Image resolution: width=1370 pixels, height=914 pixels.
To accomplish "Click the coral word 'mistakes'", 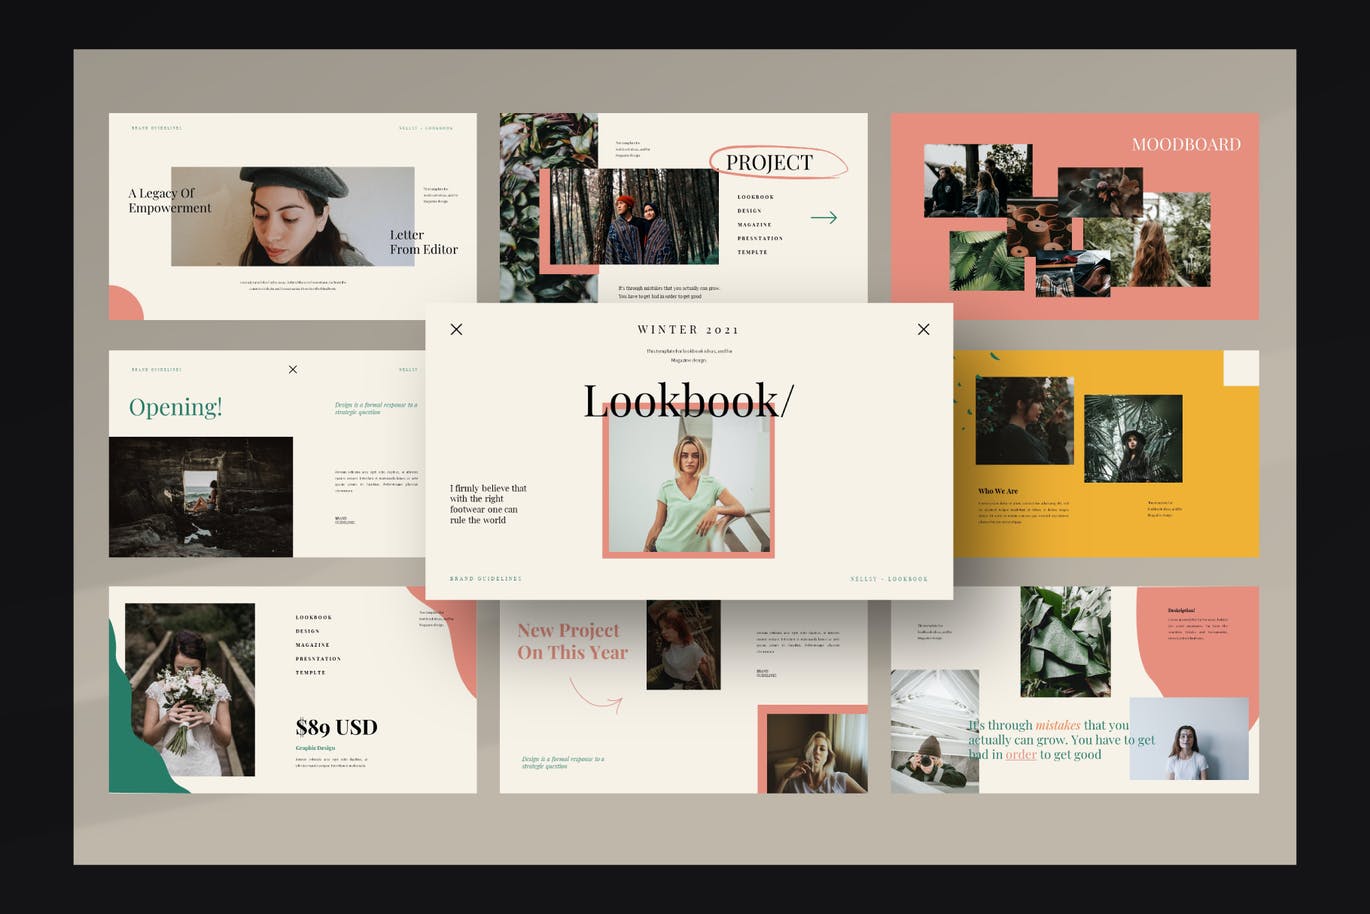I will click(1057, 725).
